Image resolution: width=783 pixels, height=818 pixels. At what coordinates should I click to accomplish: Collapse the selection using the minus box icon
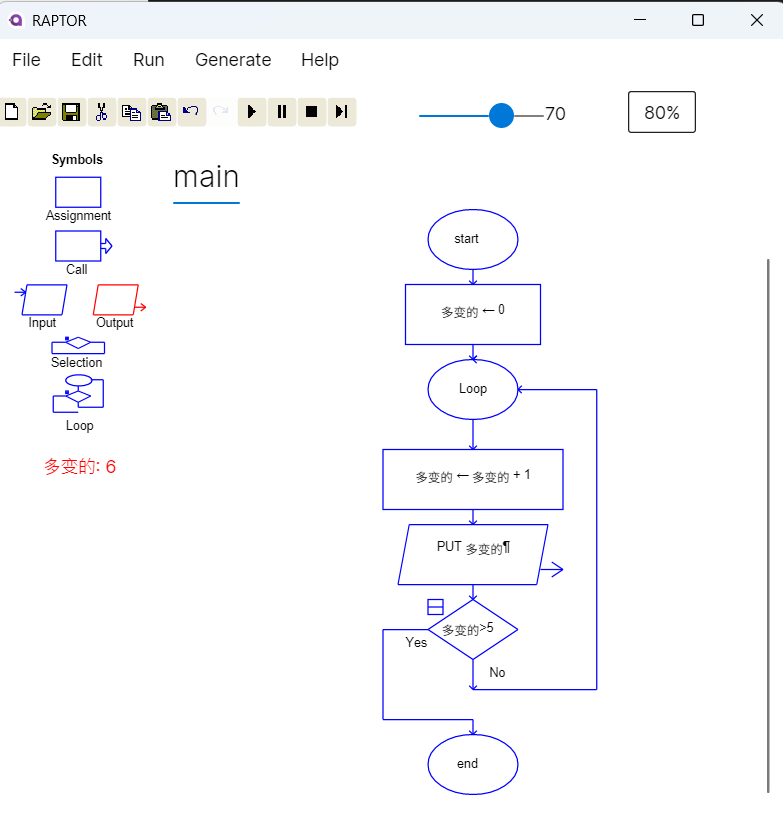point(435,607)
